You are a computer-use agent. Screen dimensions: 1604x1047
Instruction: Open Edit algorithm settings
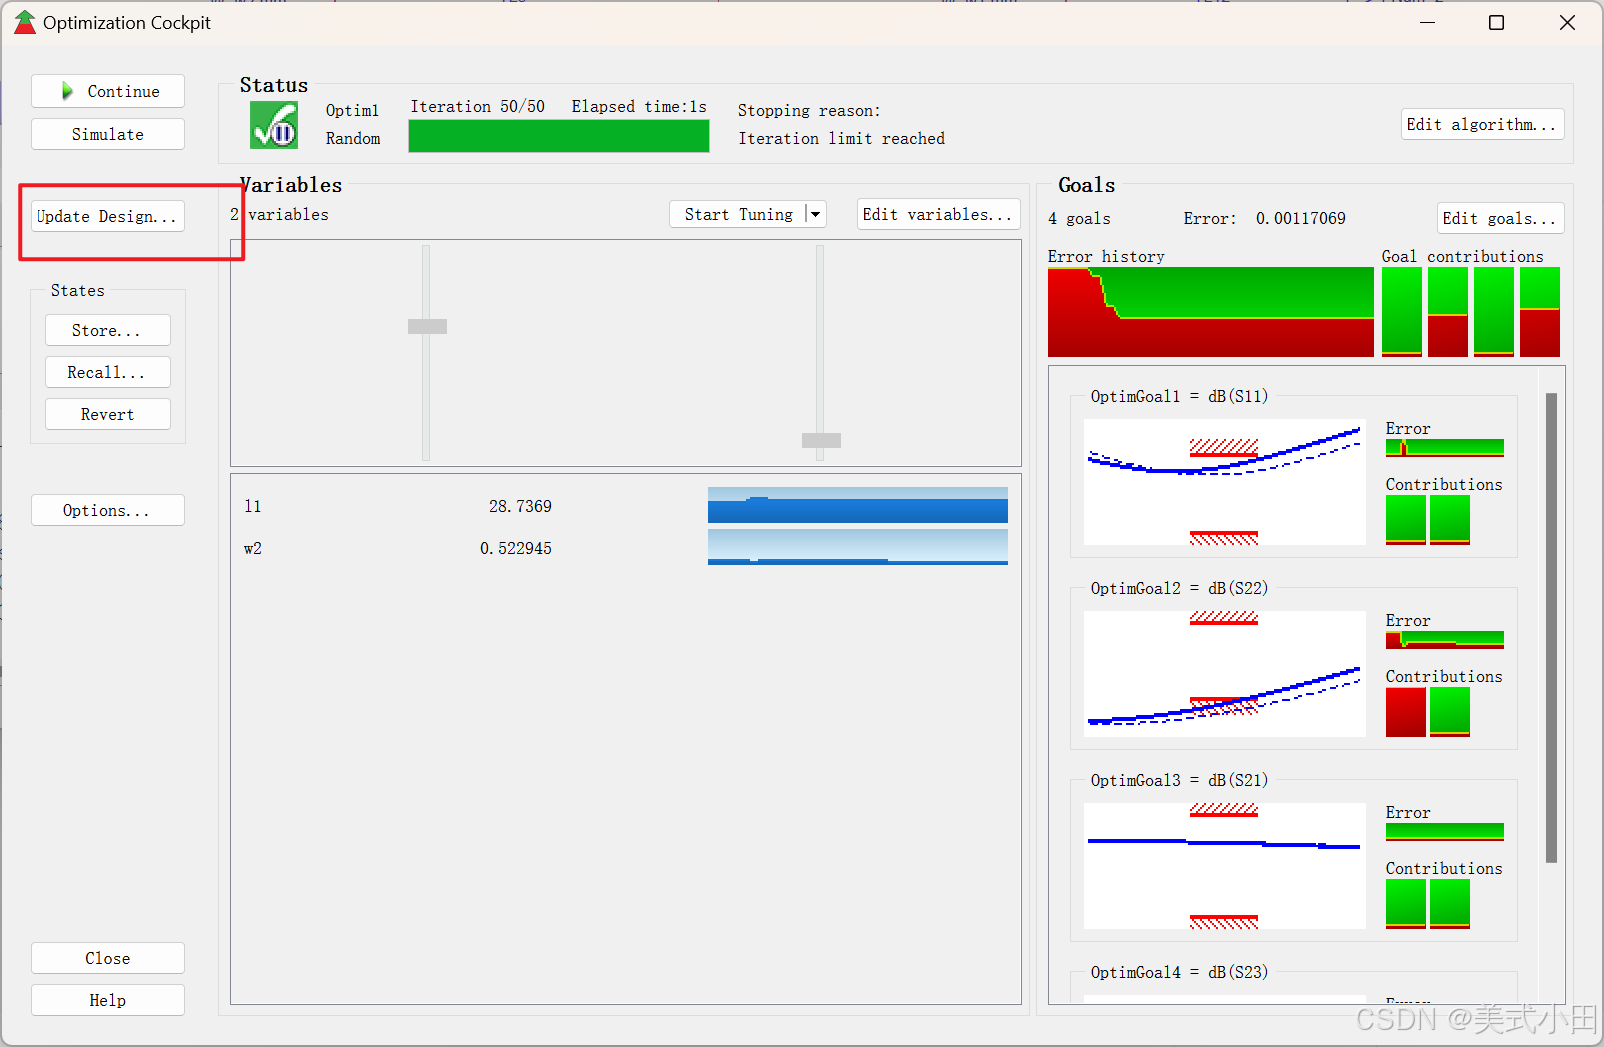click(x=1482, y=124)
